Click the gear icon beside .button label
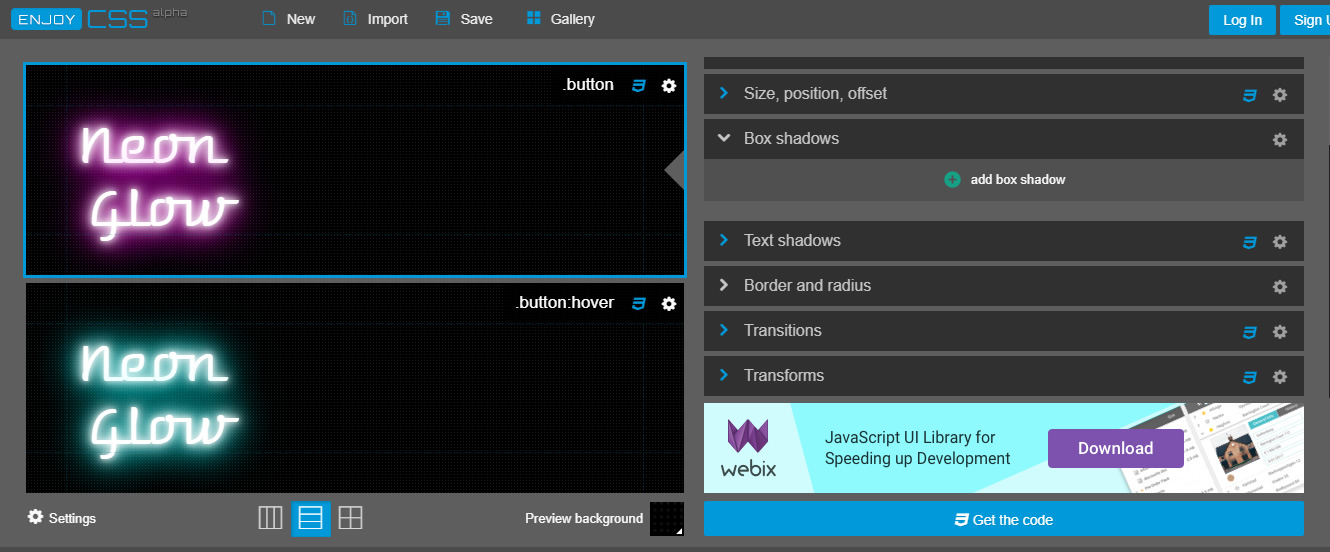Screen dimensions: 1330x552 pyautogui.click(x=669, y=86)
